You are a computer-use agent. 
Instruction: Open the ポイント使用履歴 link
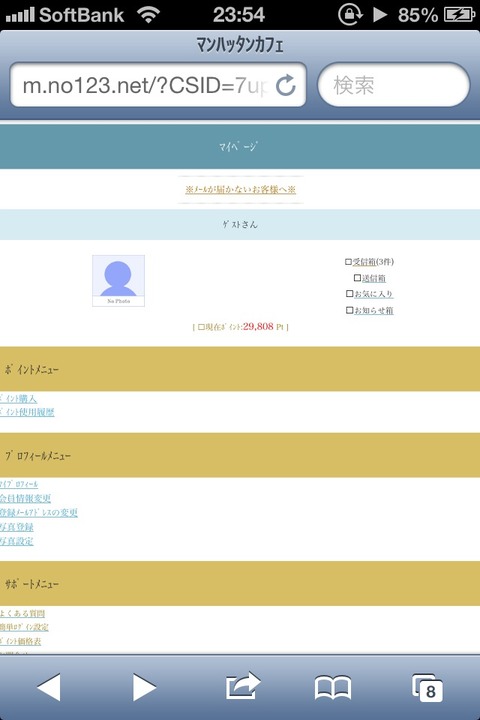[27, 412]
